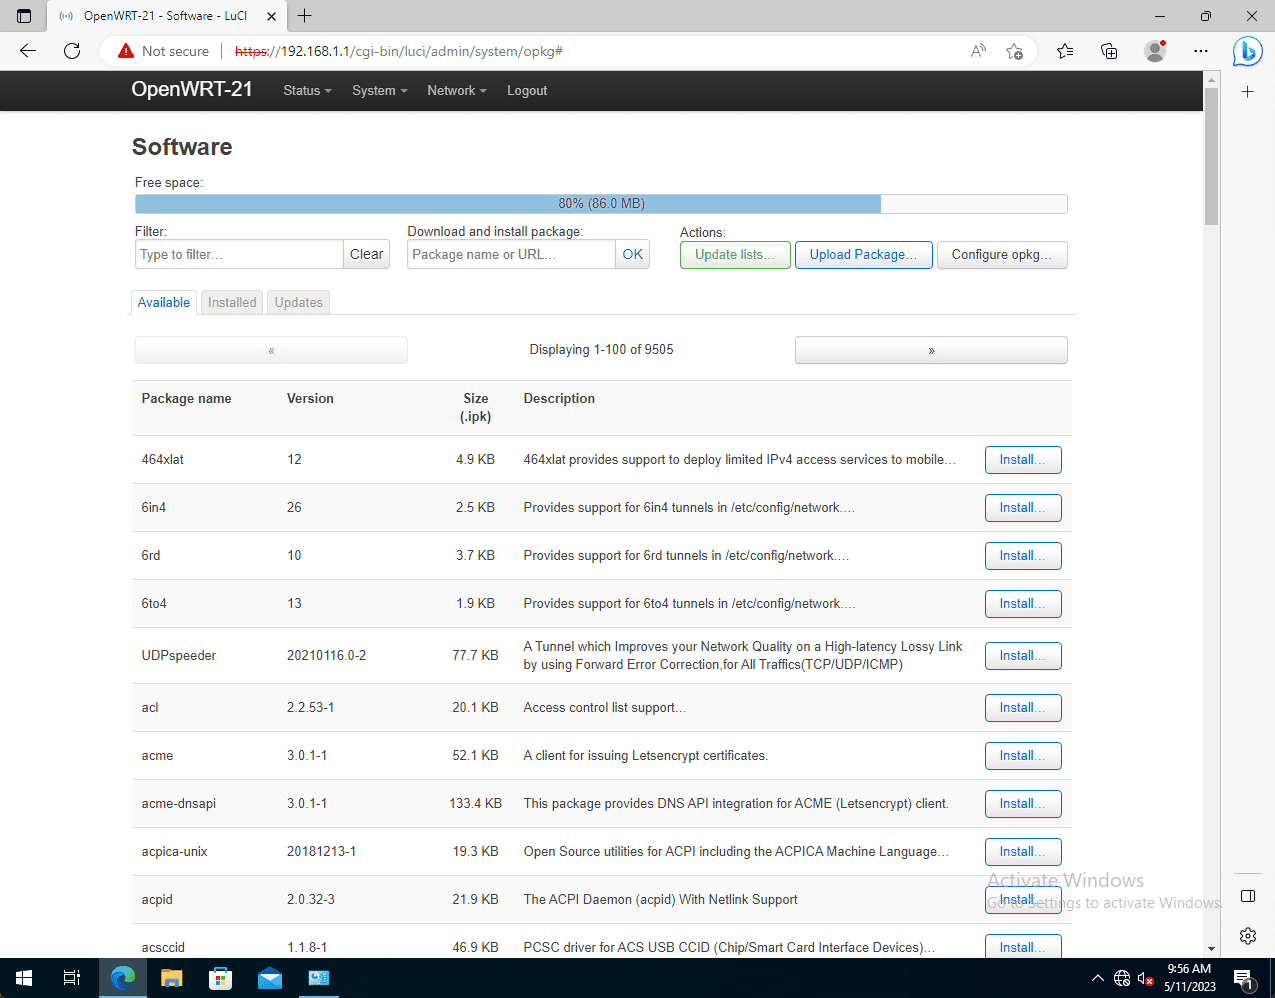
Task: Open Task View on the taskbar
Action: [x=72, y=978]
